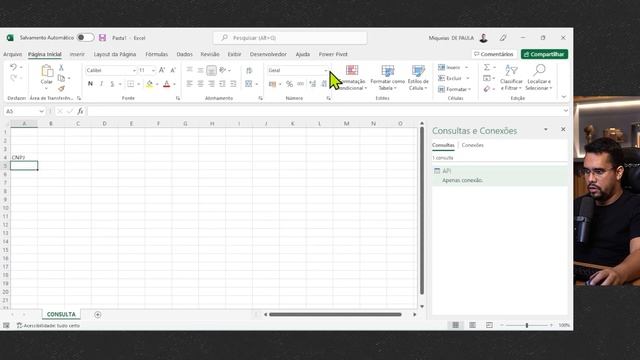Click the Pesquisar search box
Image resolution: width=640 pixels, height=360 pixels.
pos(290,38)
